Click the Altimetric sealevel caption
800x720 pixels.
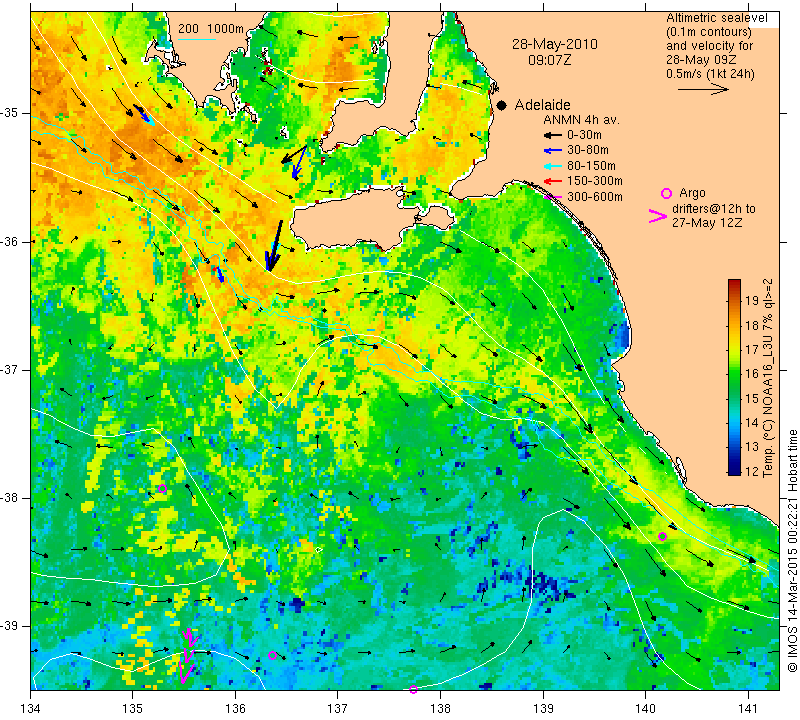point(716,18)
